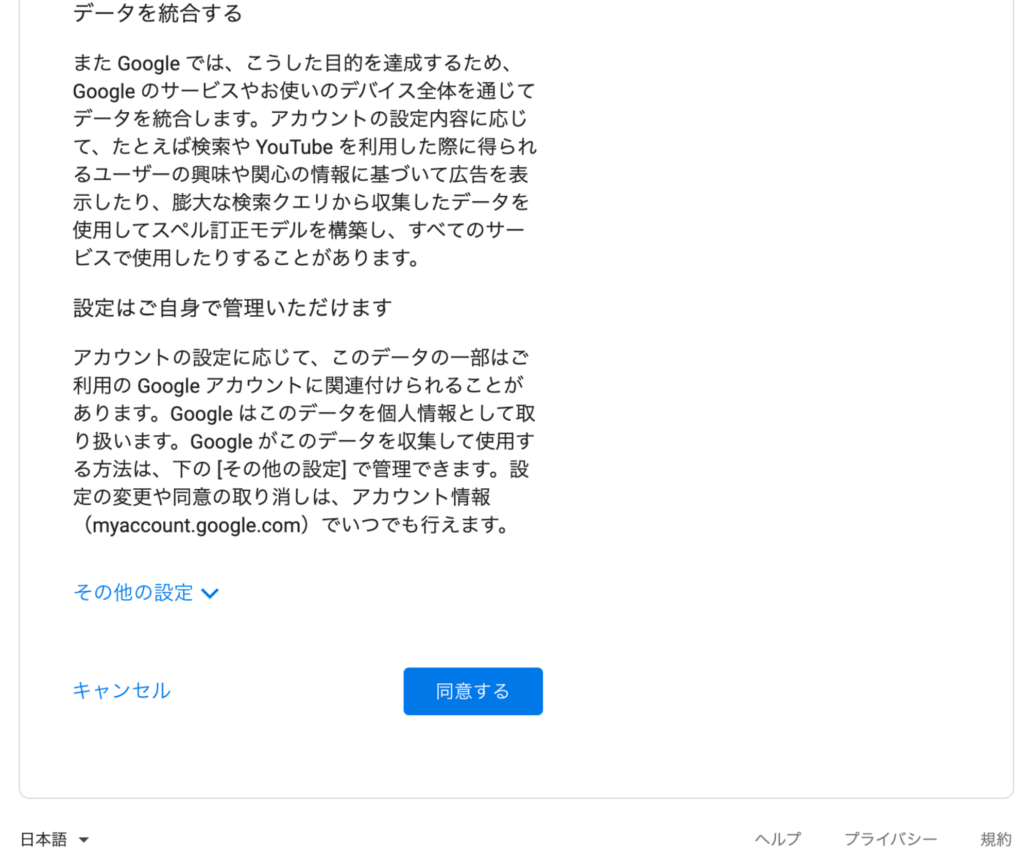The width and height of the screenshot is (1024, 858).
Task: Open the 規約 footer link
Action: point(996,839)
